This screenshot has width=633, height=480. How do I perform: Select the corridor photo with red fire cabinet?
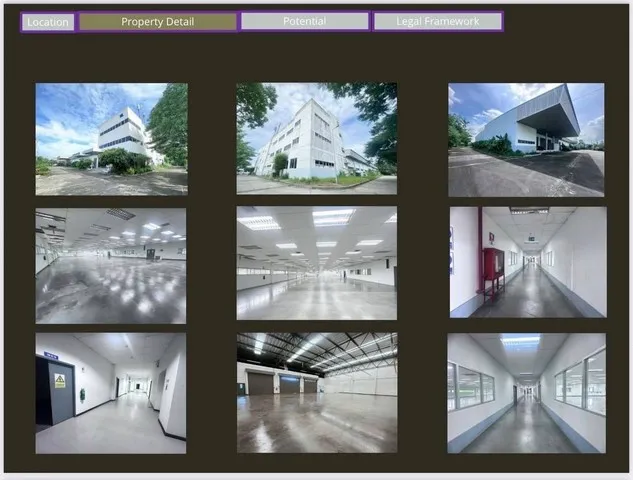coord(527,262)
